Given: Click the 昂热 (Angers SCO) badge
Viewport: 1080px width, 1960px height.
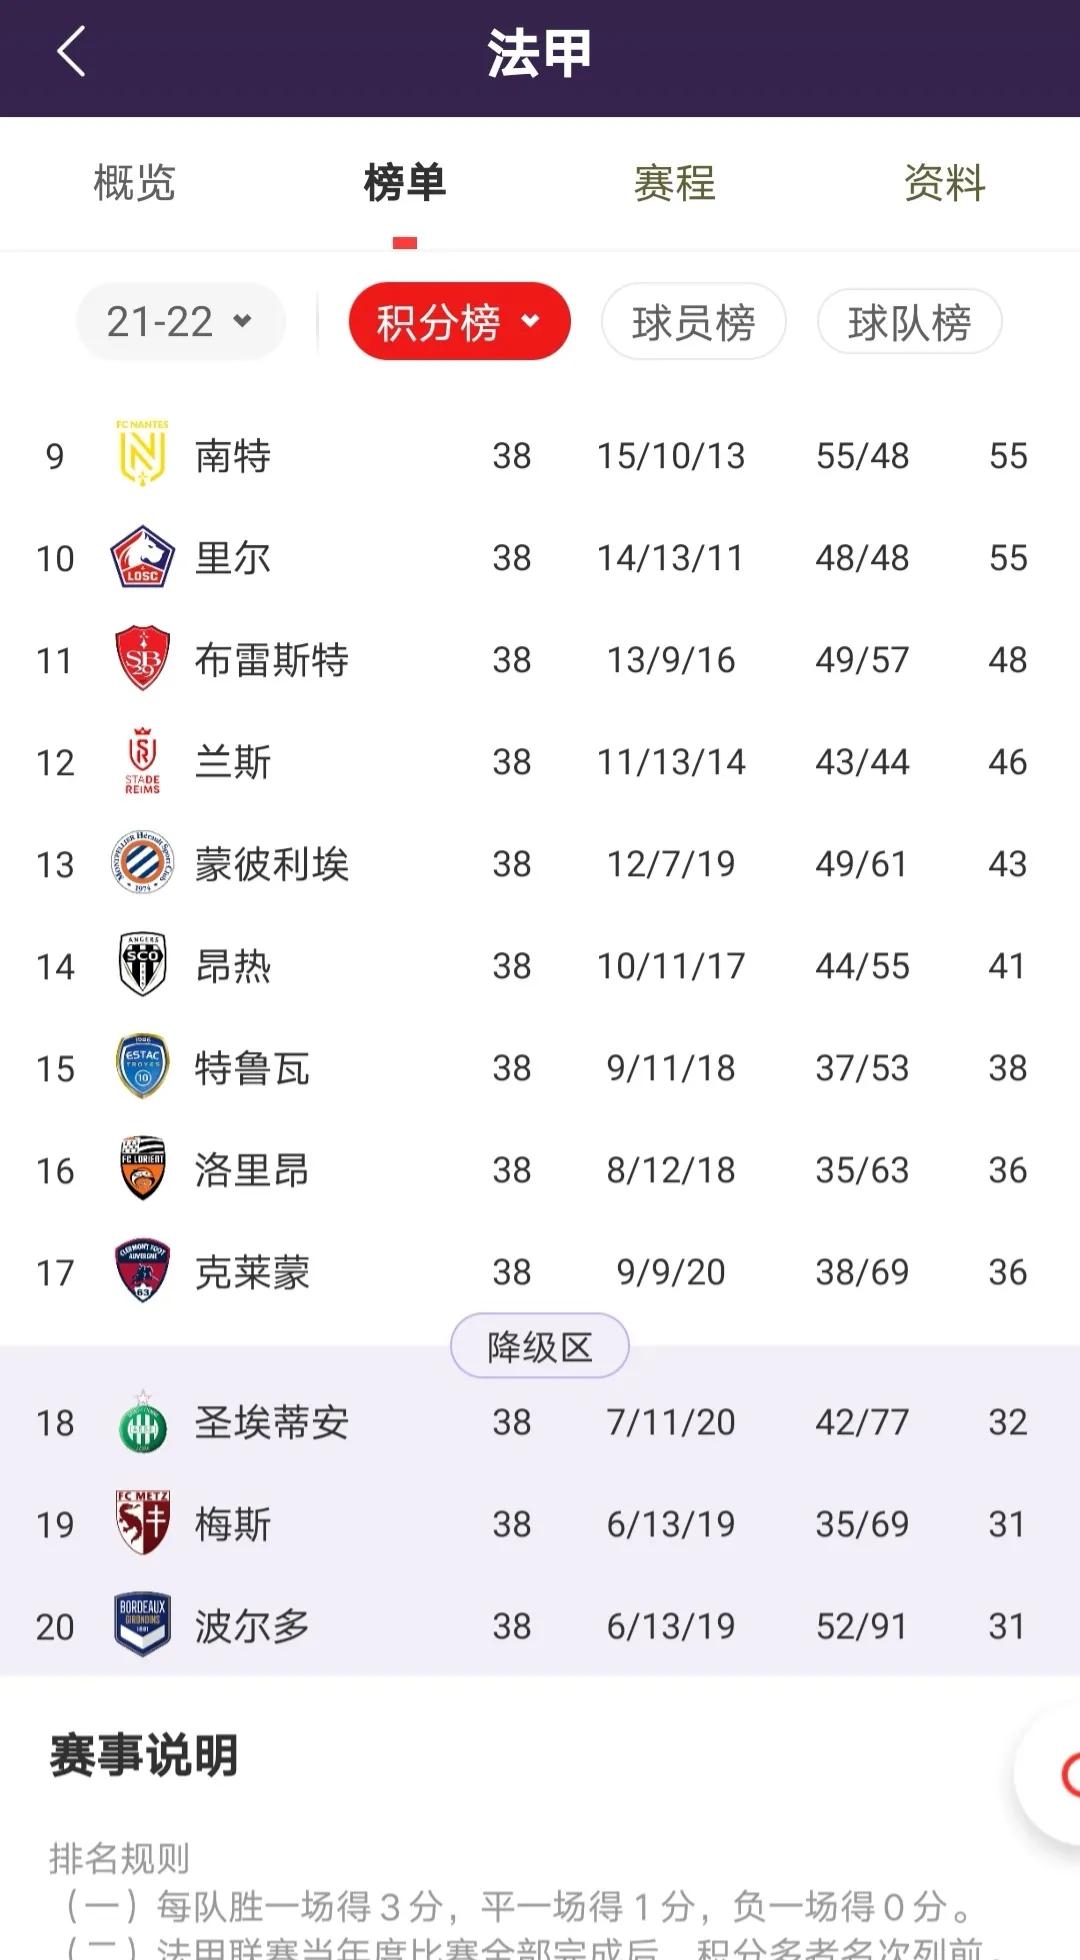Looking at the screenshot, I should (x=140, y=965).
